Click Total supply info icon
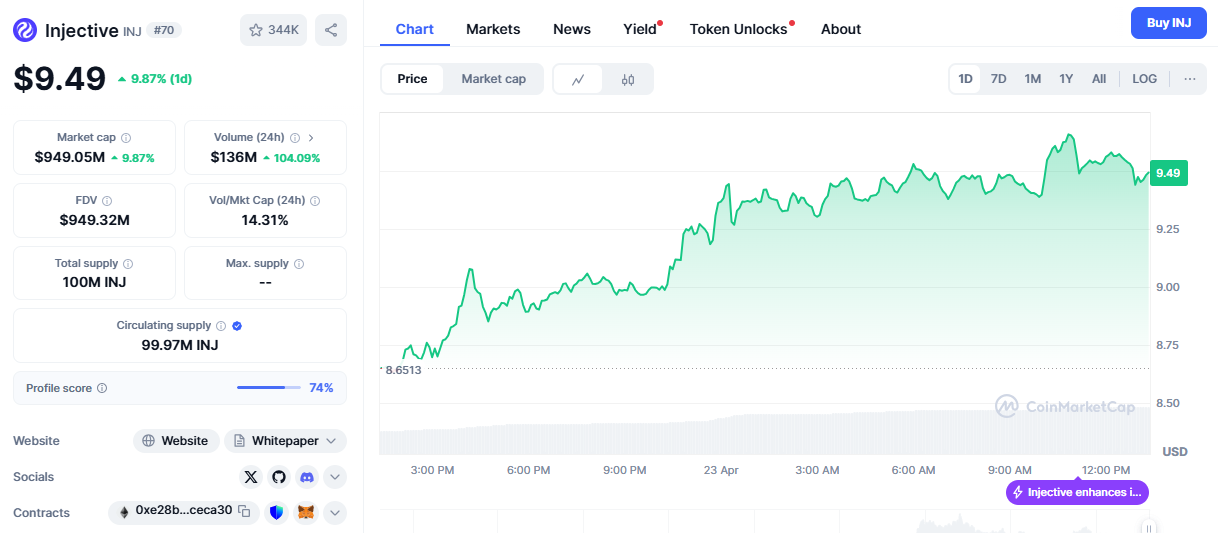1218x533 pixels. 128,264
